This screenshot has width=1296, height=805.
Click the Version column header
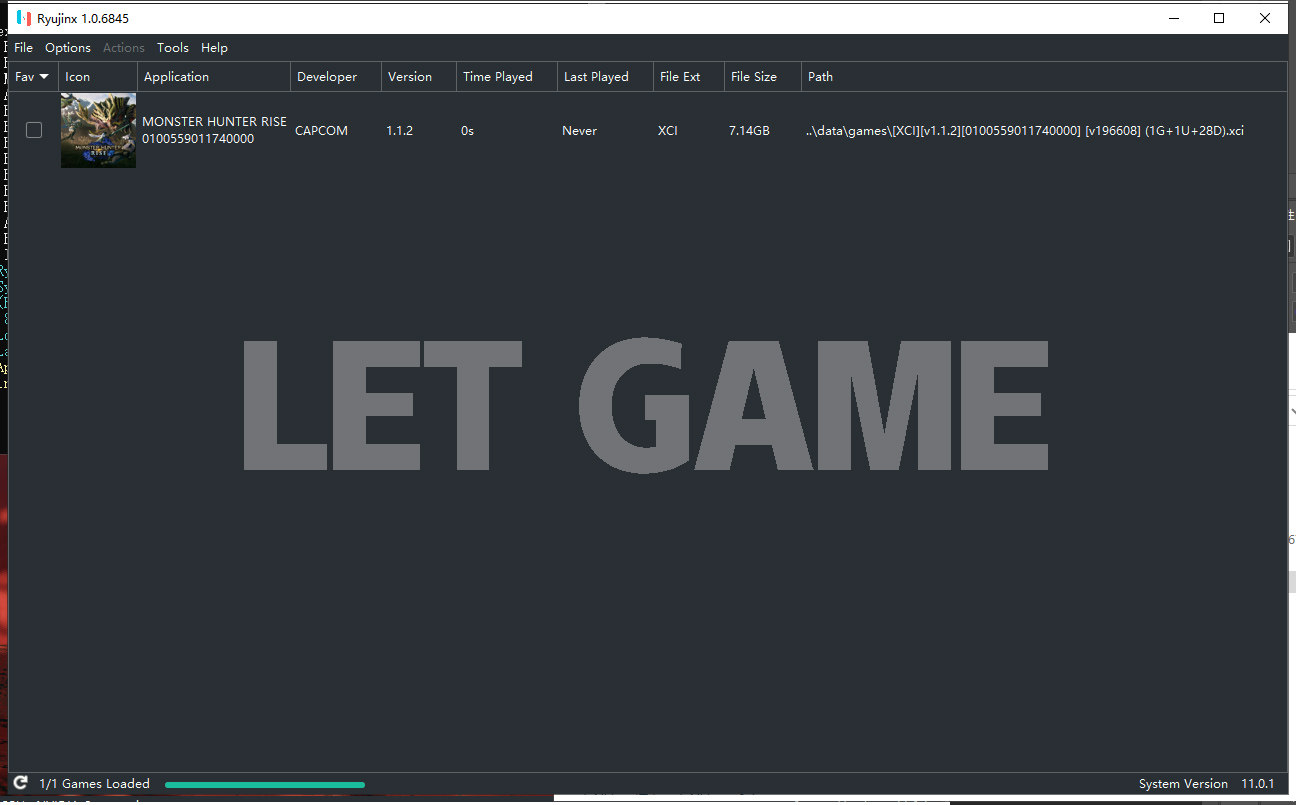[409, 77]
